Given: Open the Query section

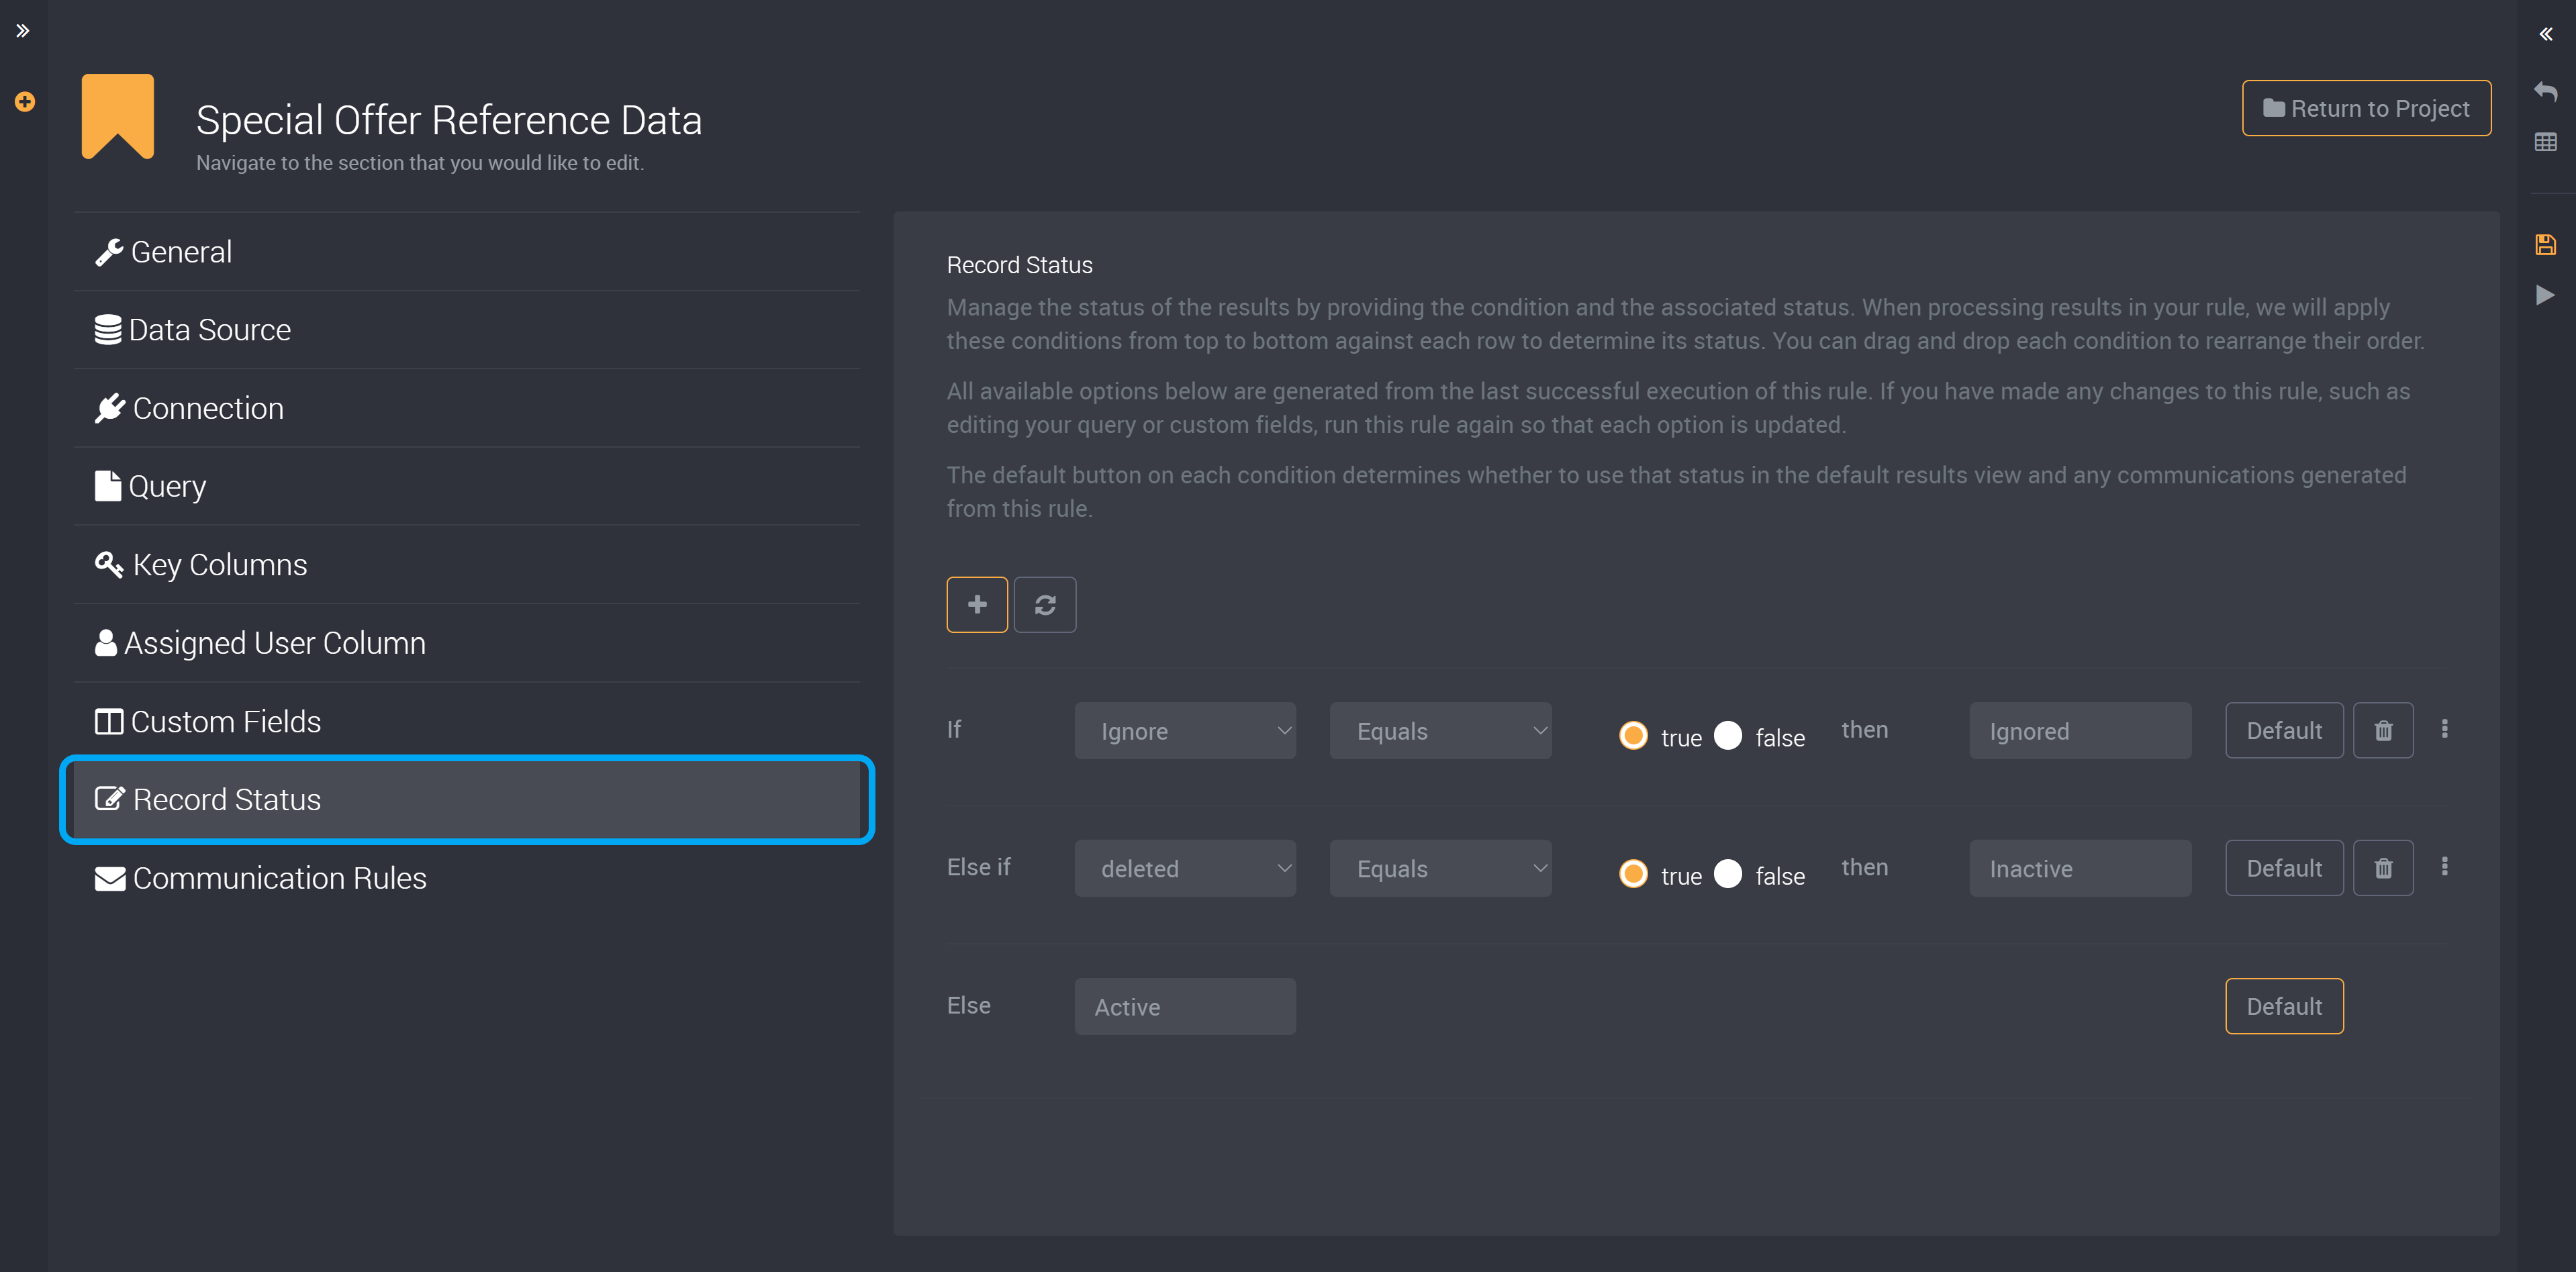Looking at the screenshot, I should coord(467,486).
